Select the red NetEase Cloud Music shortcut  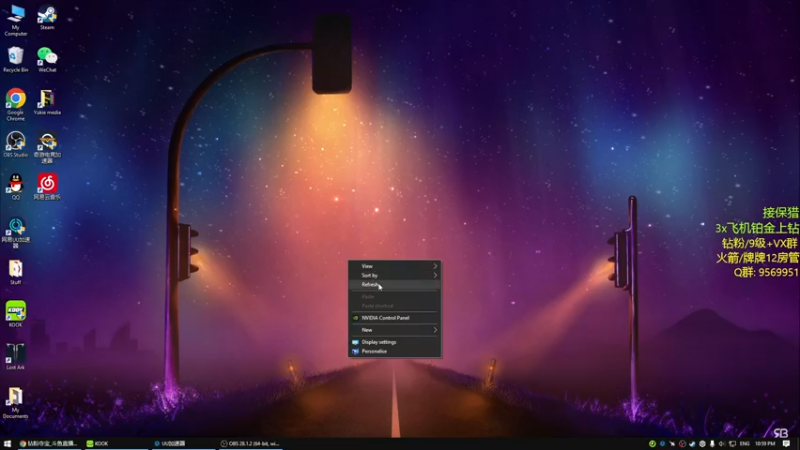pyautogui.click(x=47, y=187)
